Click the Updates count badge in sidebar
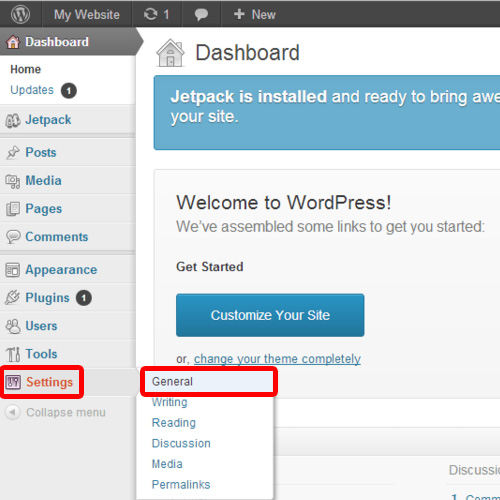This screenshot has height=500, width=500. [69, 91]
